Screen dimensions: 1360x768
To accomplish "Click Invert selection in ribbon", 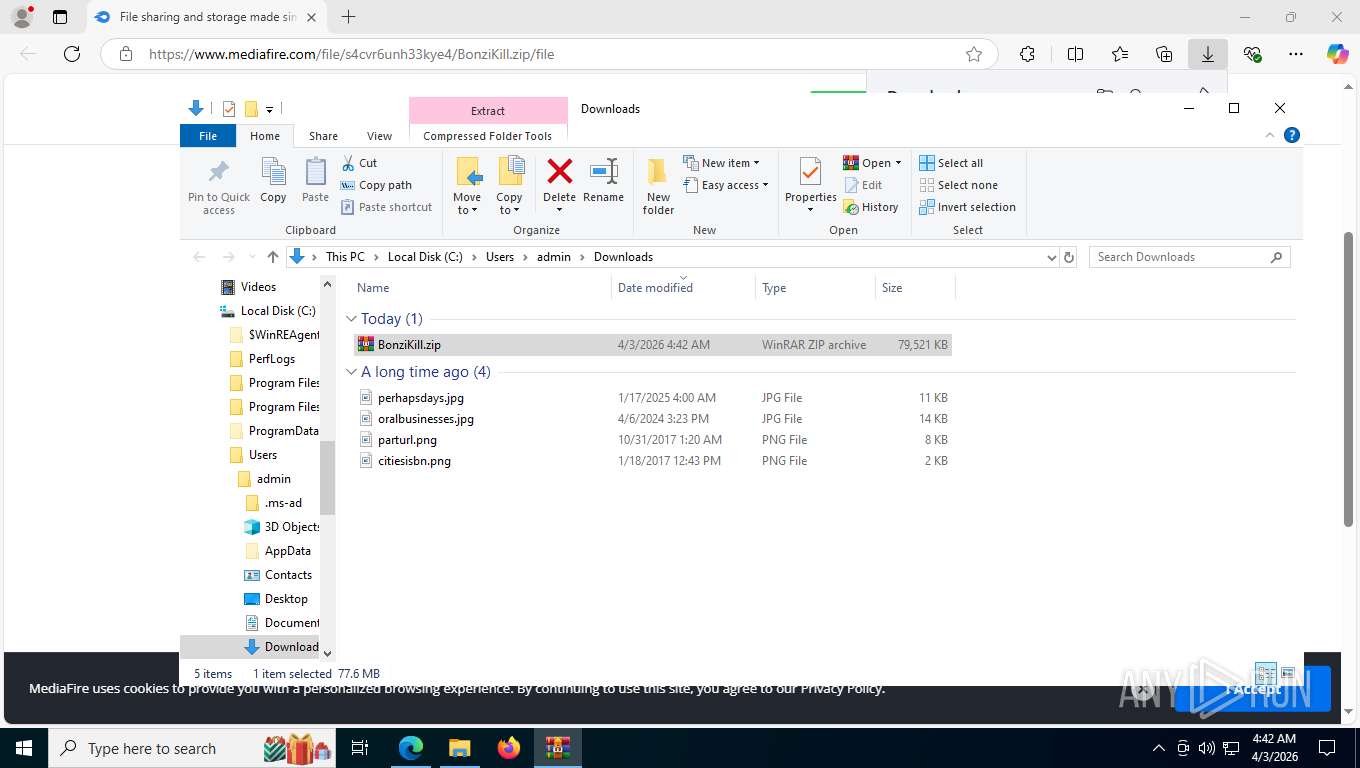I will (x=967, y=207).
